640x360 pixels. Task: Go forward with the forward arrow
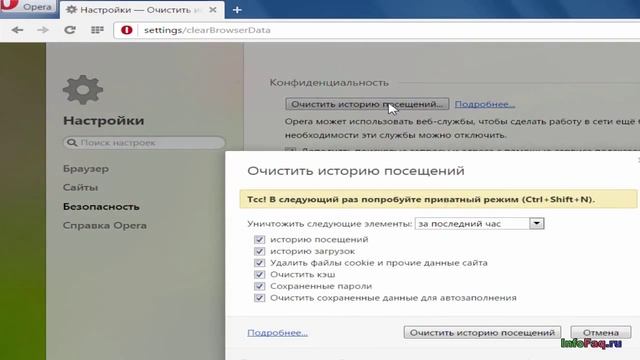click(x=43, y=30)
